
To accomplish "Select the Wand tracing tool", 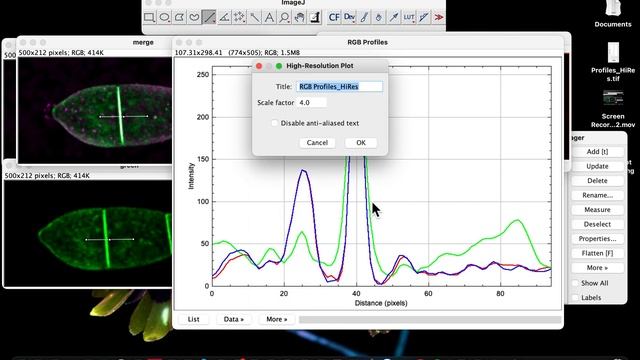I will point(254,17).
